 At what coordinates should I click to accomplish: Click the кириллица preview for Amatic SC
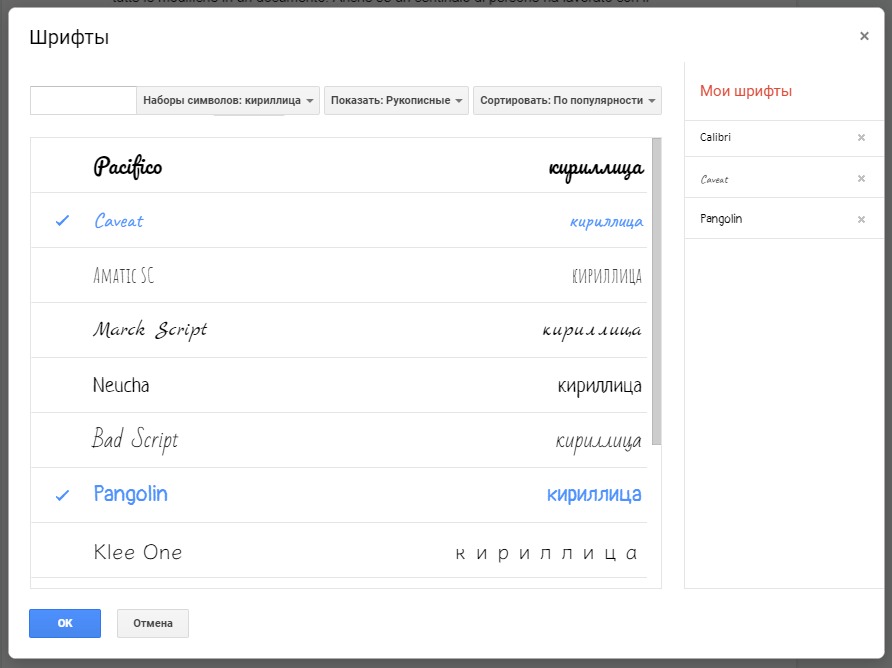tap(607, 276)
